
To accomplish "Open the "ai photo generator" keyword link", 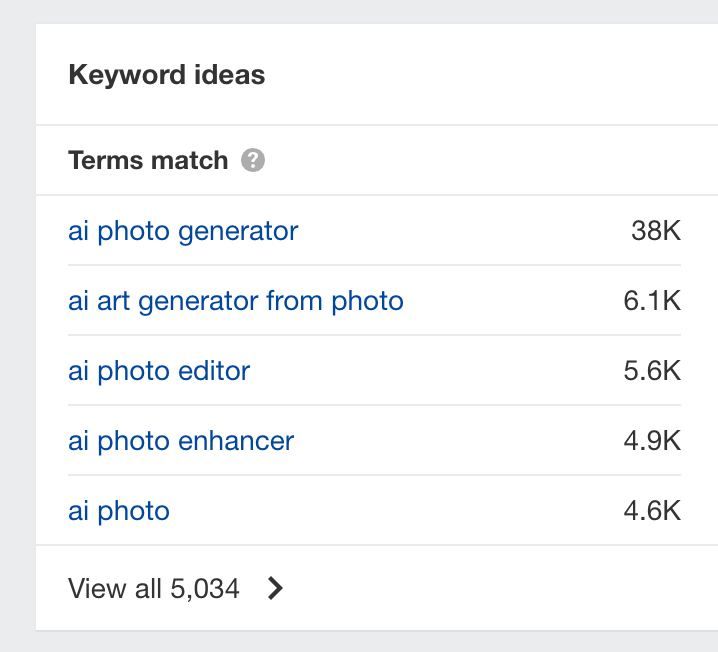I will coord(183,231).
